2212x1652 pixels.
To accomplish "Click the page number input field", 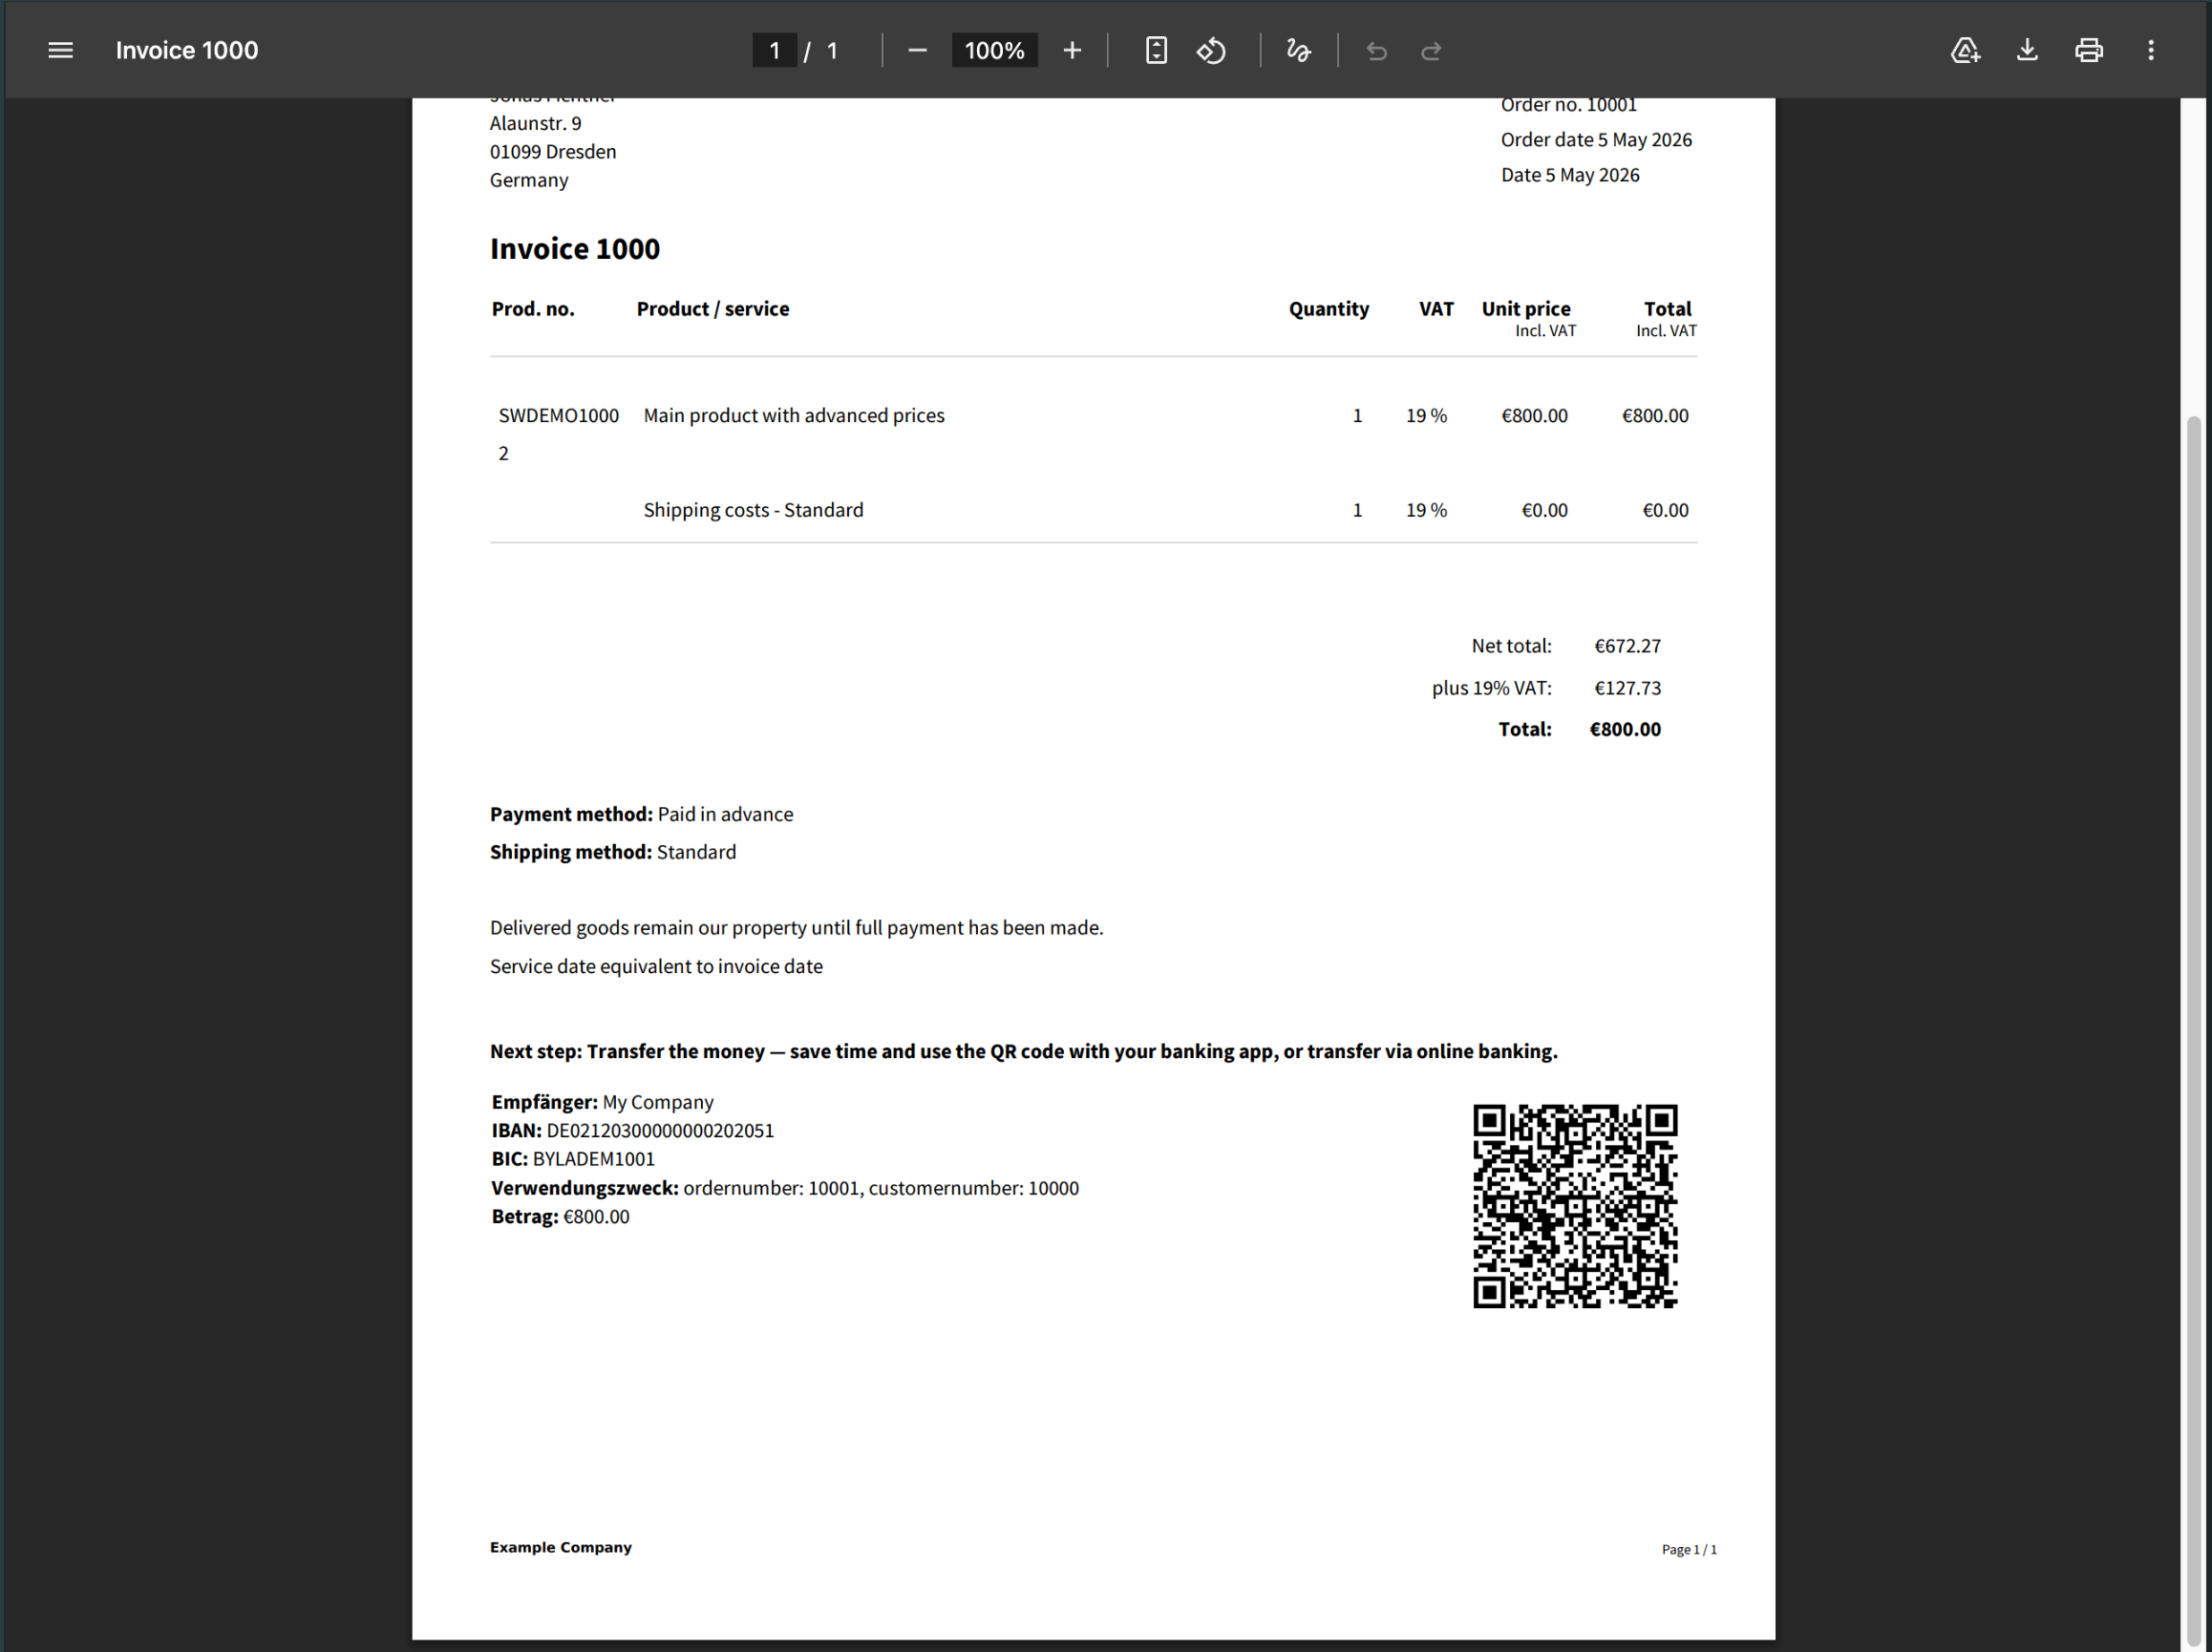I will 774,50.
